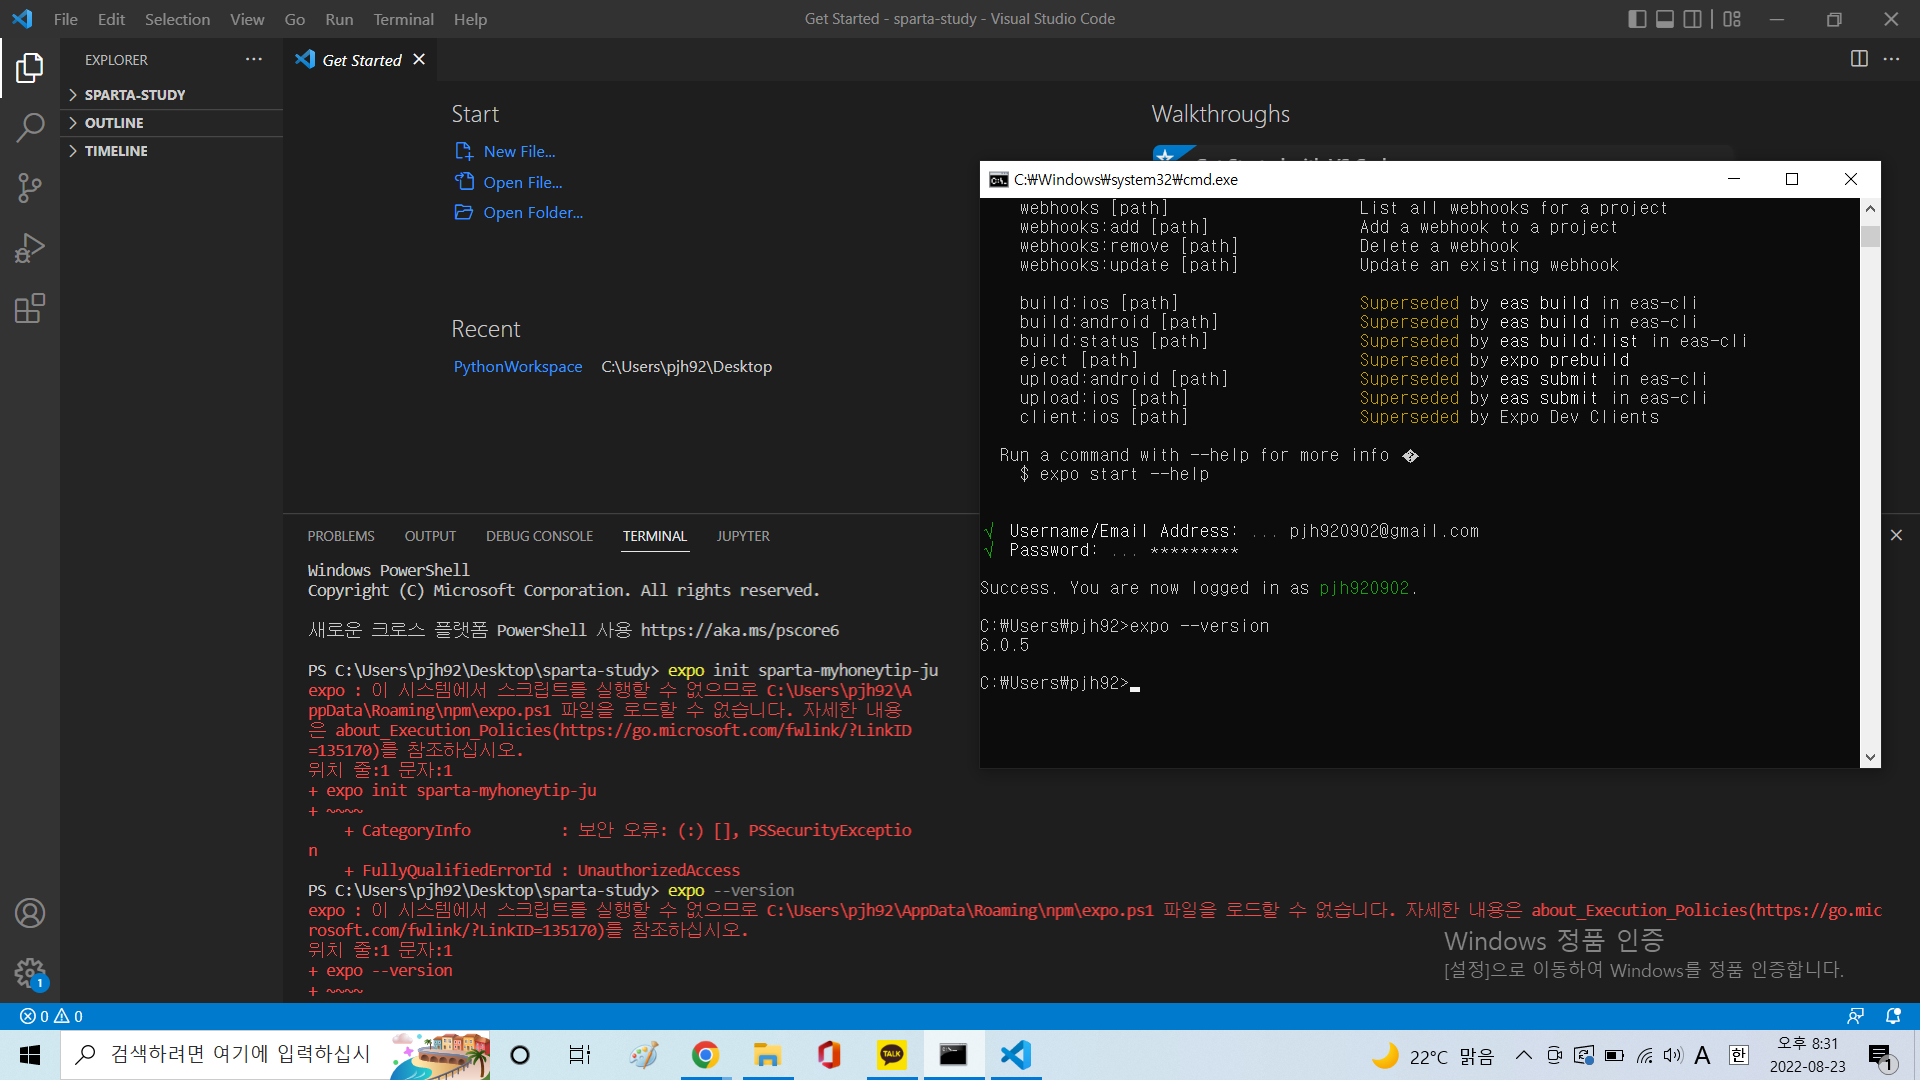Open Microsoft Office from taskbar
Image resolution: width=1920 pixels, height=1080 pixels.
pyautogui.click(x=829, y=1055)
